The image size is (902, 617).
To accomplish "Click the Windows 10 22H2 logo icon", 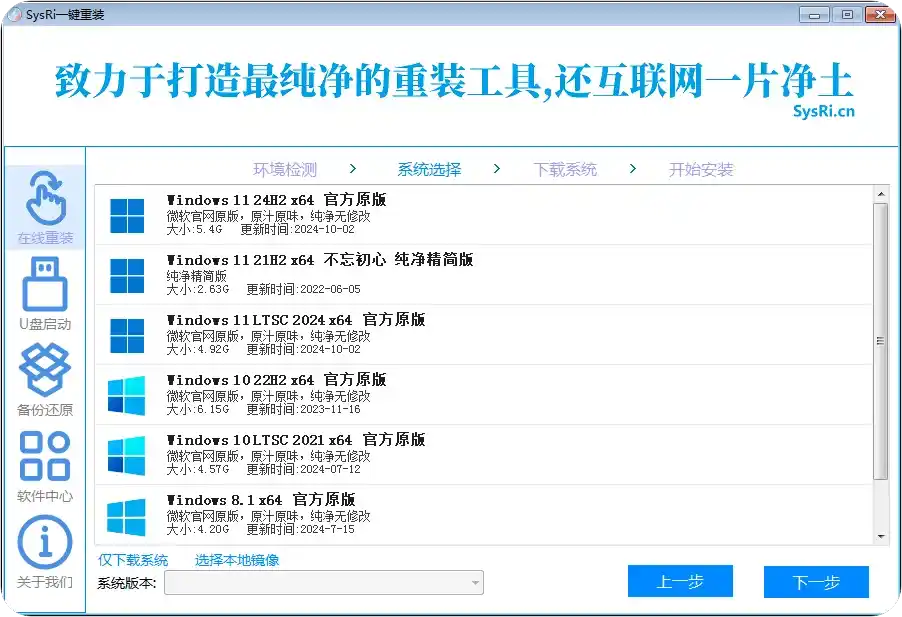I will pos(127,393).
